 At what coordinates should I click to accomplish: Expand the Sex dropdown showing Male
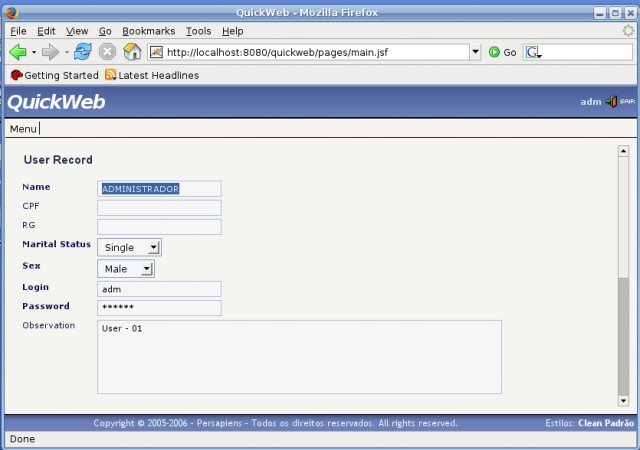click(x=126, y=269)
